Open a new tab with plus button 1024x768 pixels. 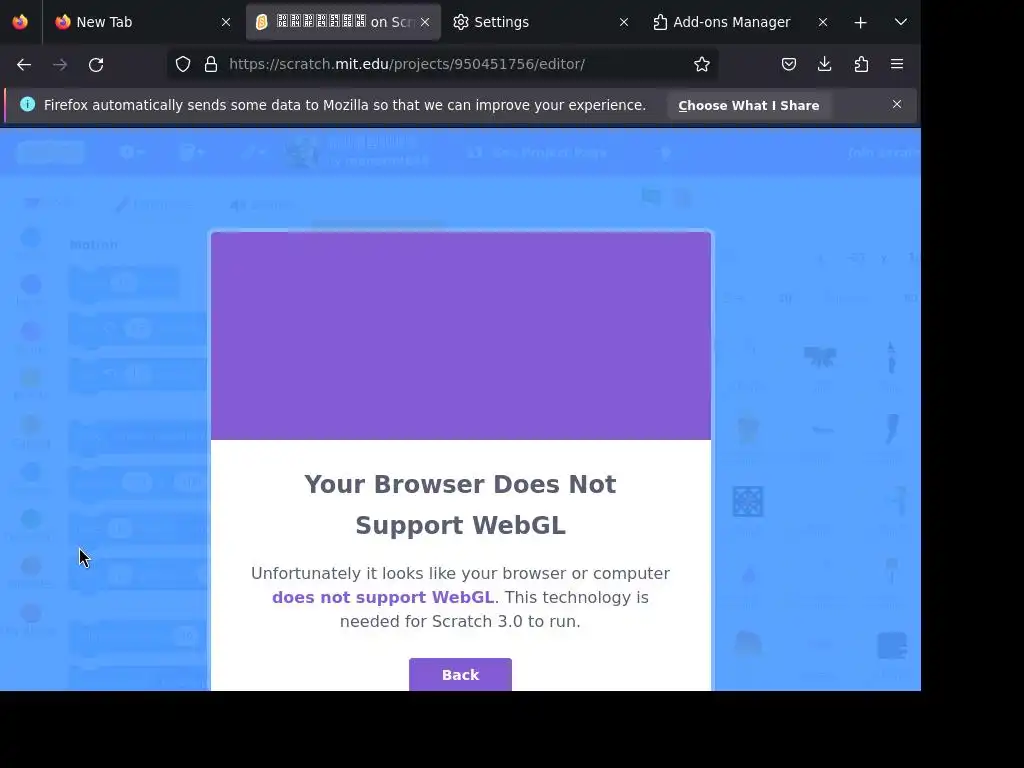pos(861,22)
